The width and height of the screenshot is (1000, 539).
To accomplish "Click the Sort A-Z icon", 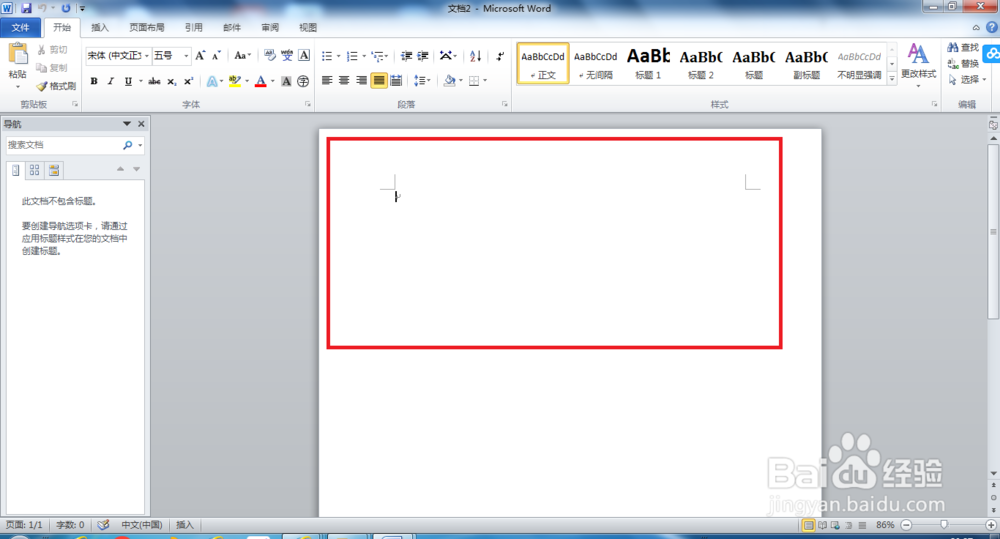I will click(x=475, y=56).
